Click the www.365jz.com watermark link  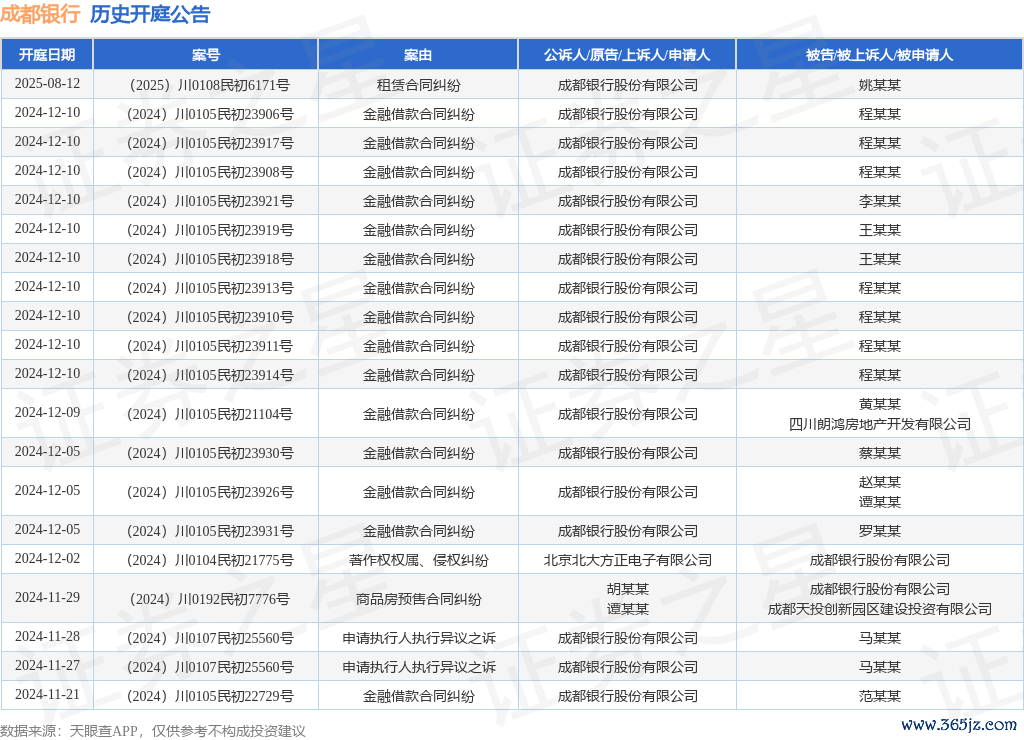(958, 724)
